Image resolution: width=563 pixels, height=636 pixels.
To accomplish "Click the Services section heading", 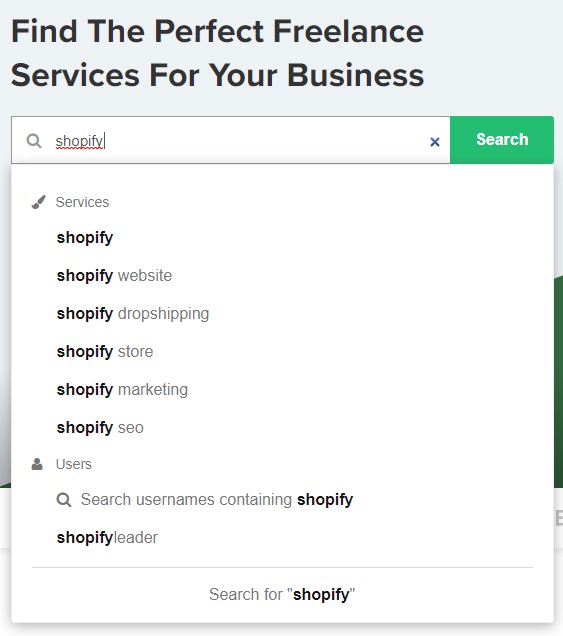I will [x=82, y=202].
